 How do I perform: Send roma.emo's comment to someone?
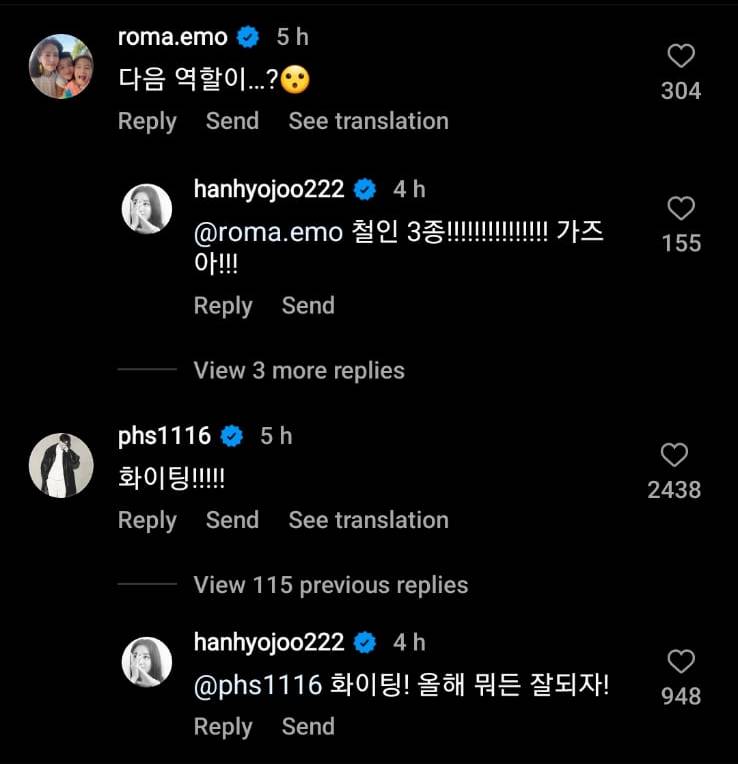pos(232,121)
